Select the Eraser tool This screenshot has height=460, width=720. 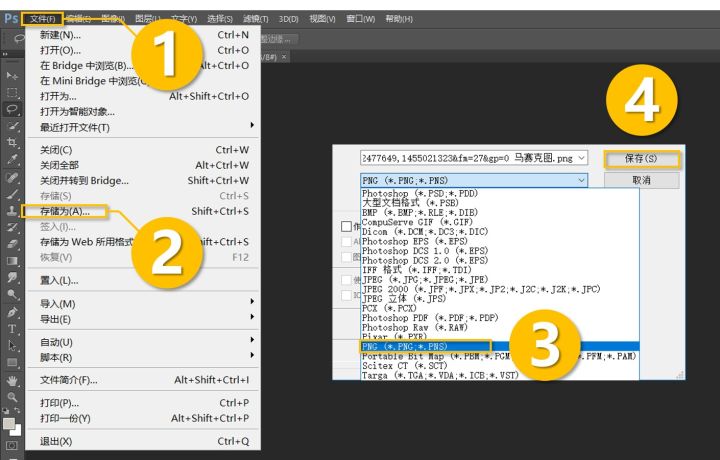tap(12, 244)
